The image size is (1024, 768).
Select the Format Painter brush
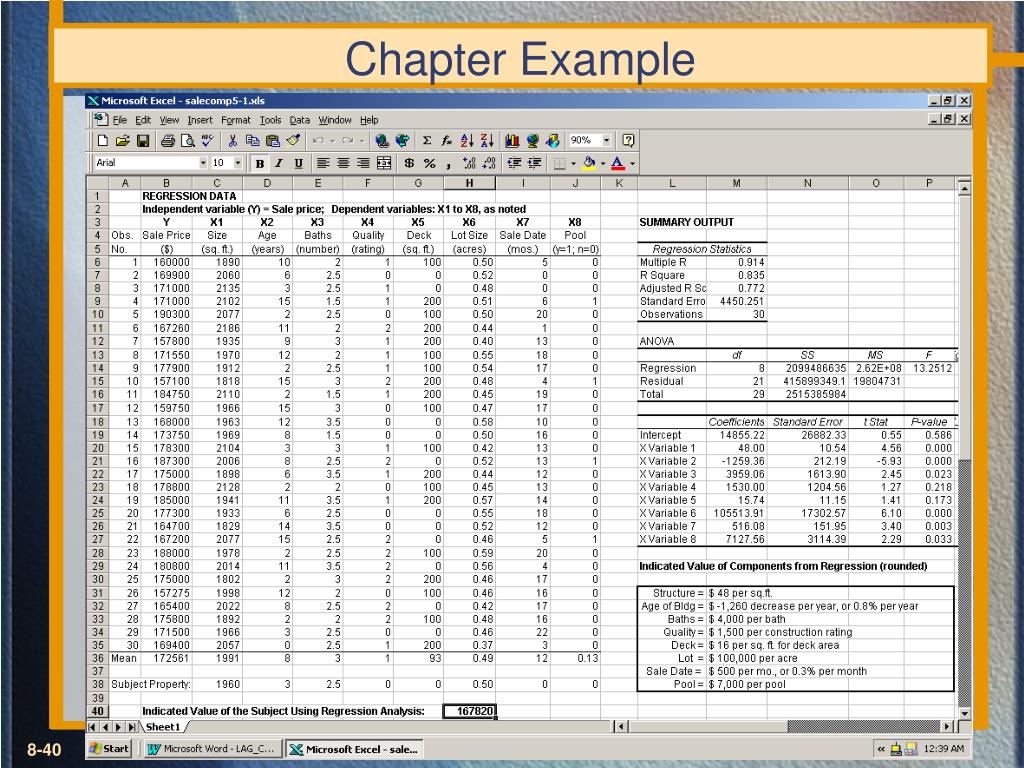pyautogui.click(x=293, y=140)
